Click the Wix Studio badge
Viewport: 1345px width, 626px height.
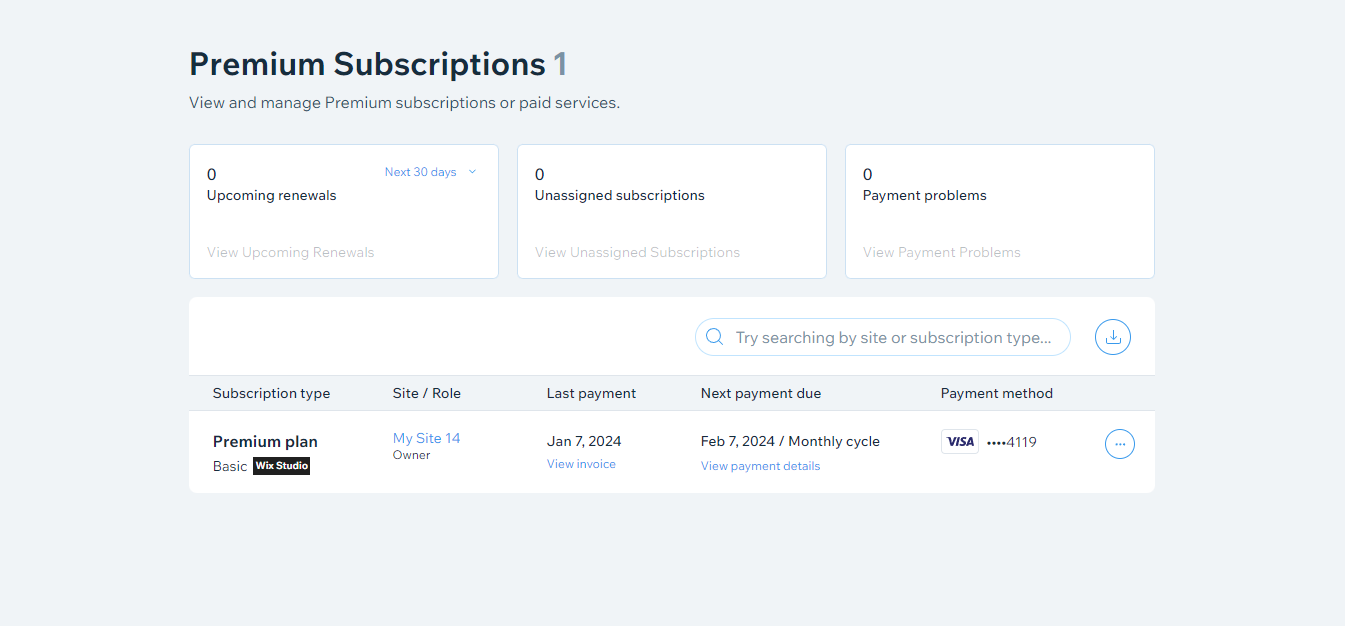(282, 466)
